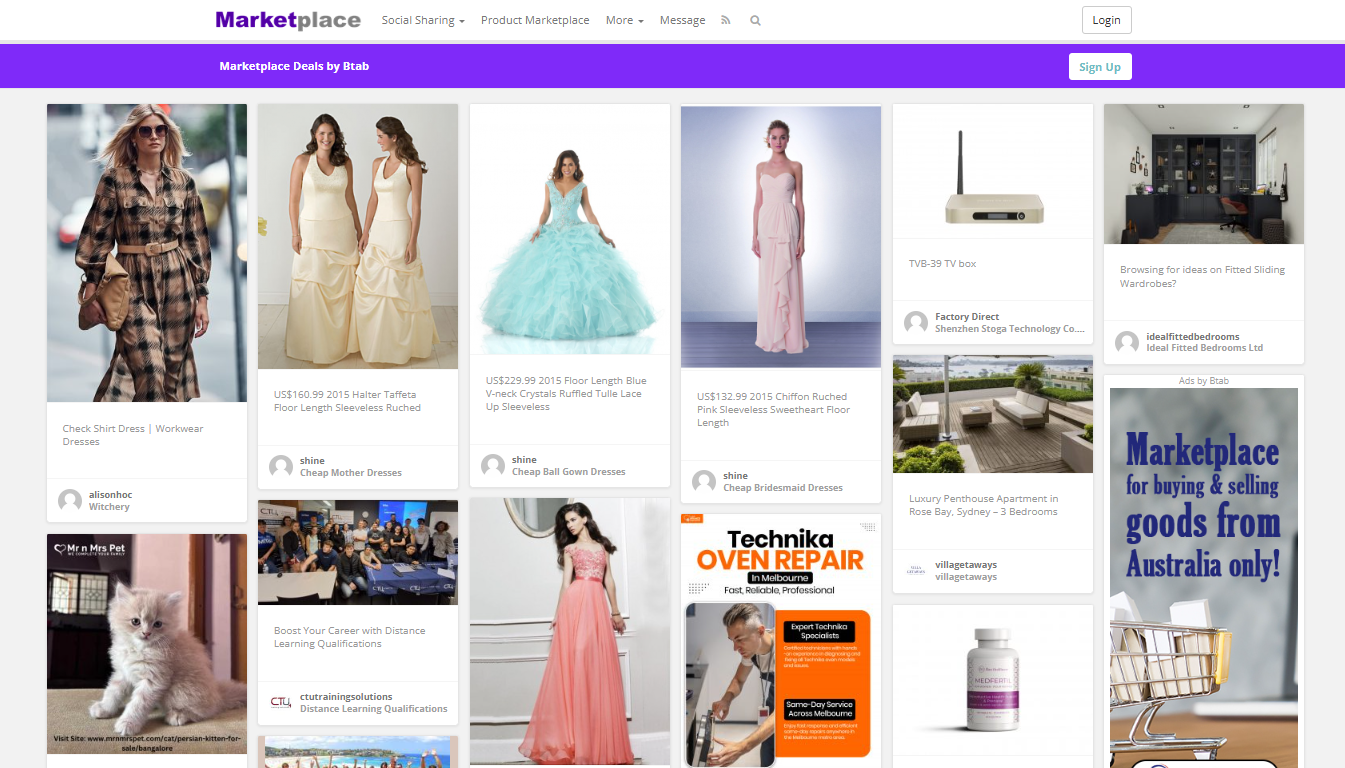Open Boost Your Career Distance Learning link
Viewport: 1345px width, 768px height.
[x=349, y=637]
